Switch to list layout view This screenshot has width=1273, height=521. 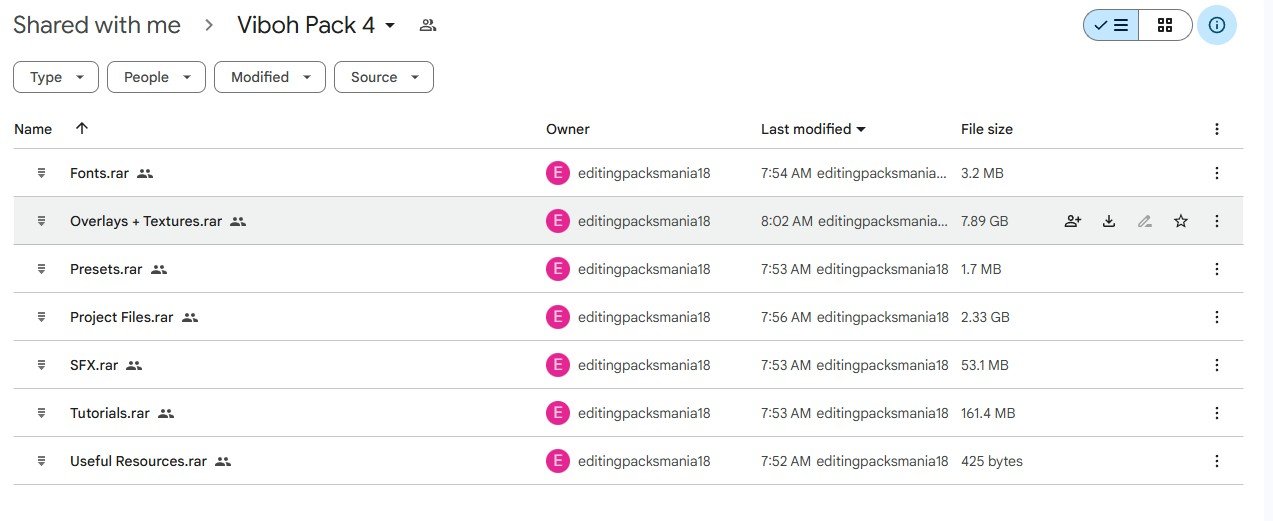[1111, 26]
